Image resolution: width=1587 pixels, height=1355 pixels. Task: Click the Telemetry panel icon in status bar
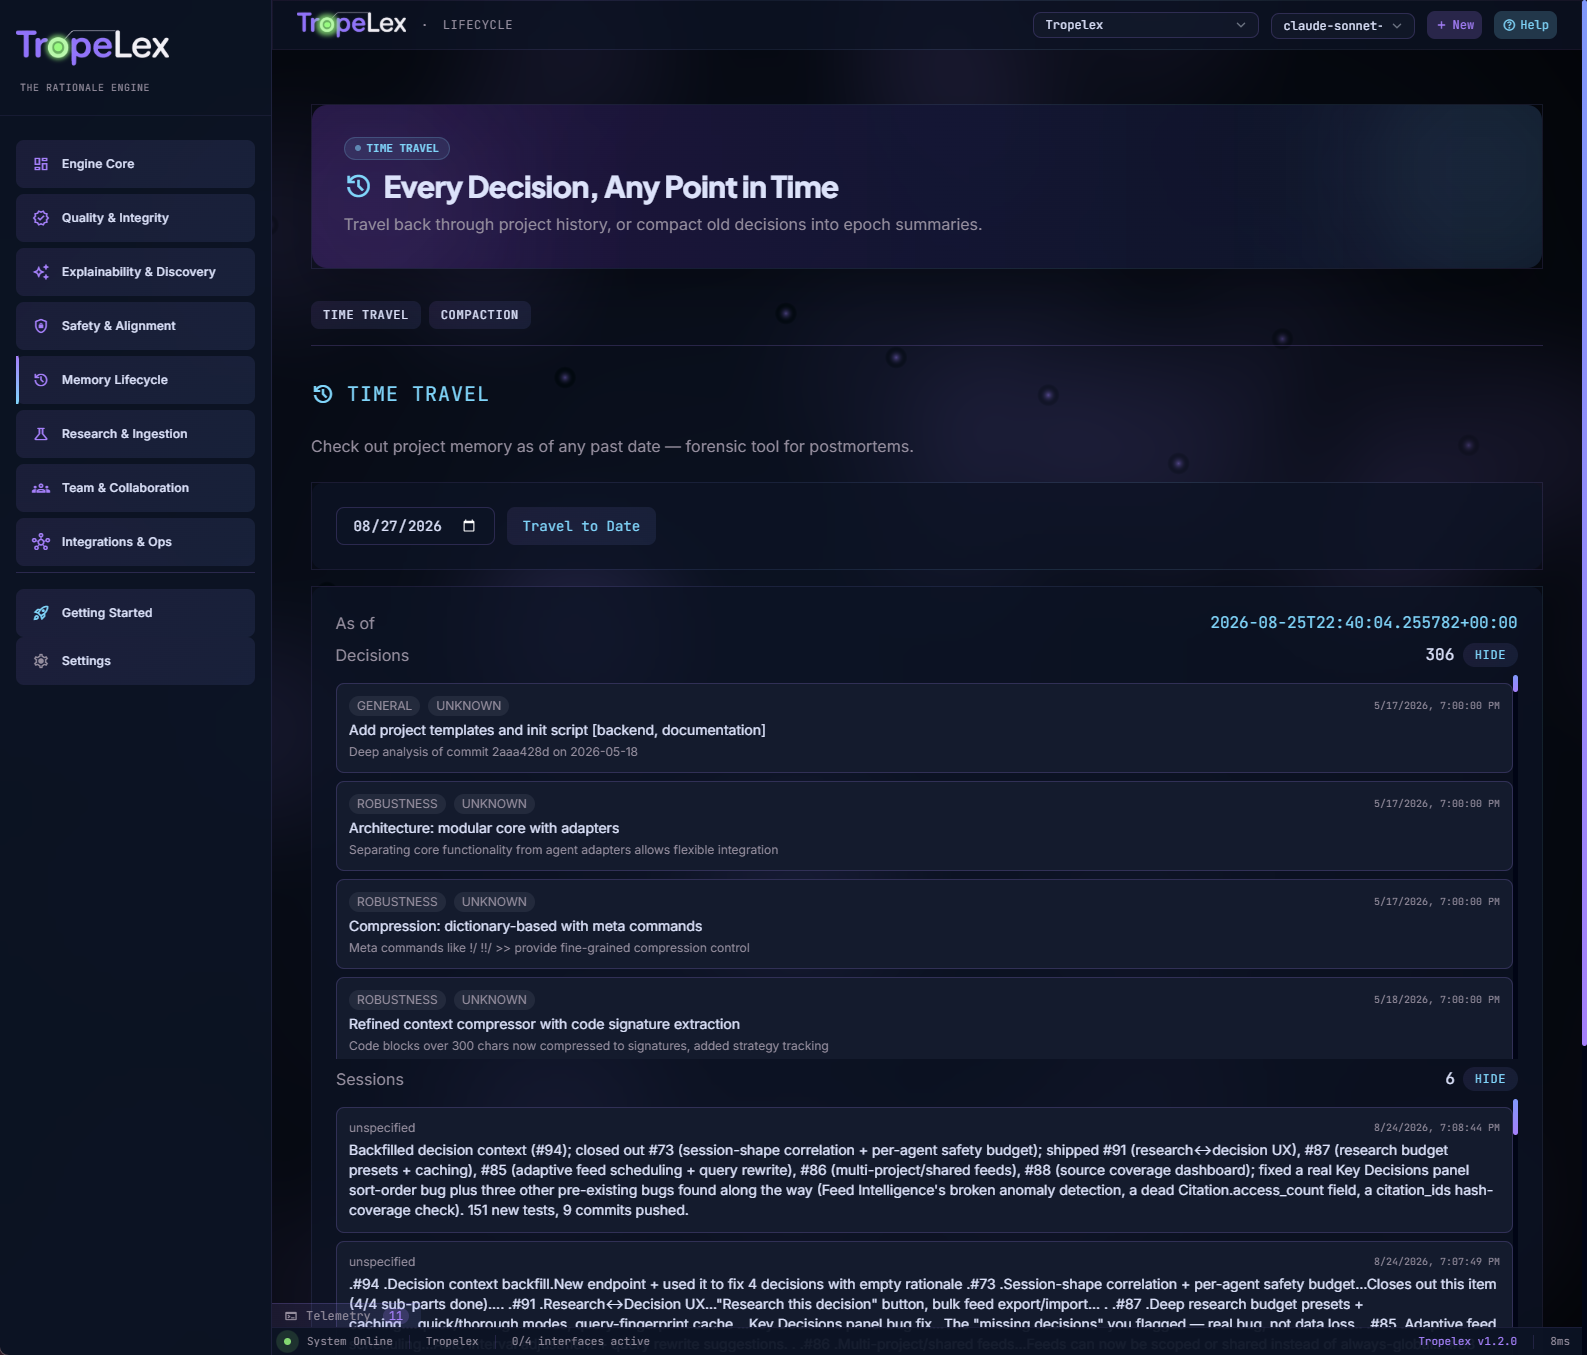(291, 1316)
